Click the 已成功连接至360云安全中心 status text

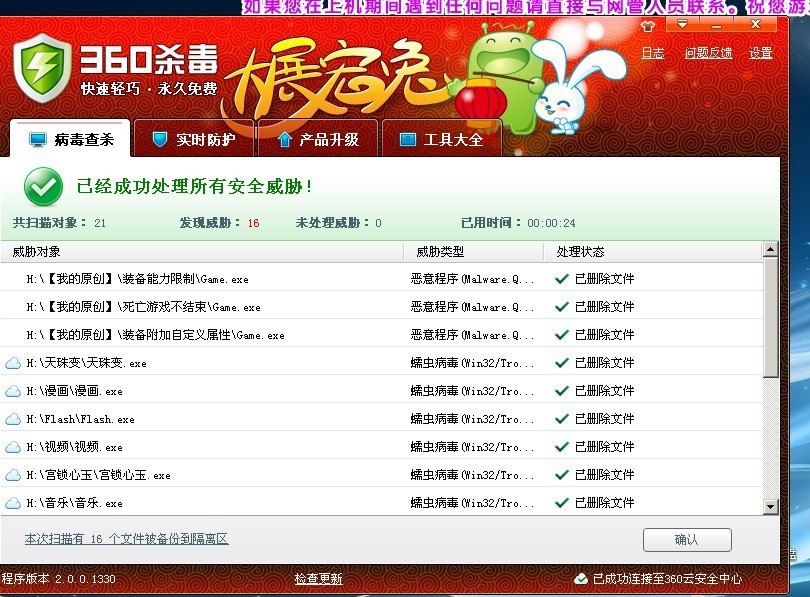coord(667,579)
